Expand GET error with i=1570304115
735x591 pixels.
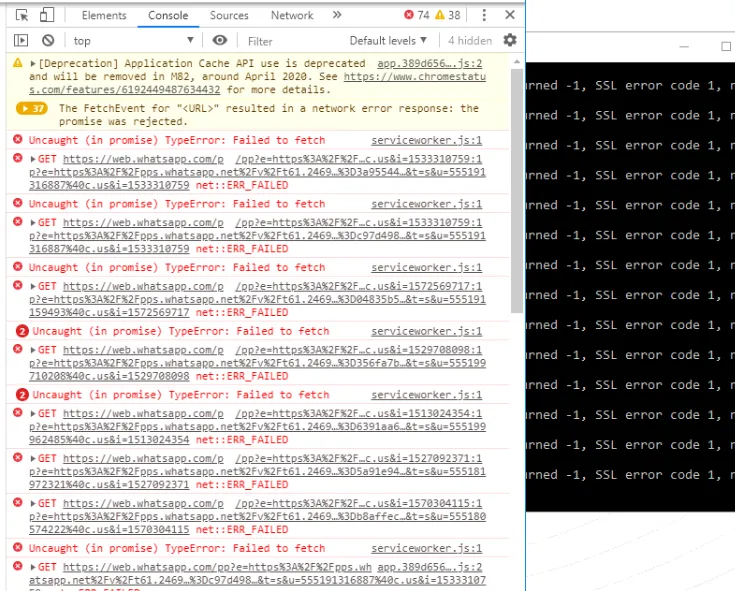point(33,504)
